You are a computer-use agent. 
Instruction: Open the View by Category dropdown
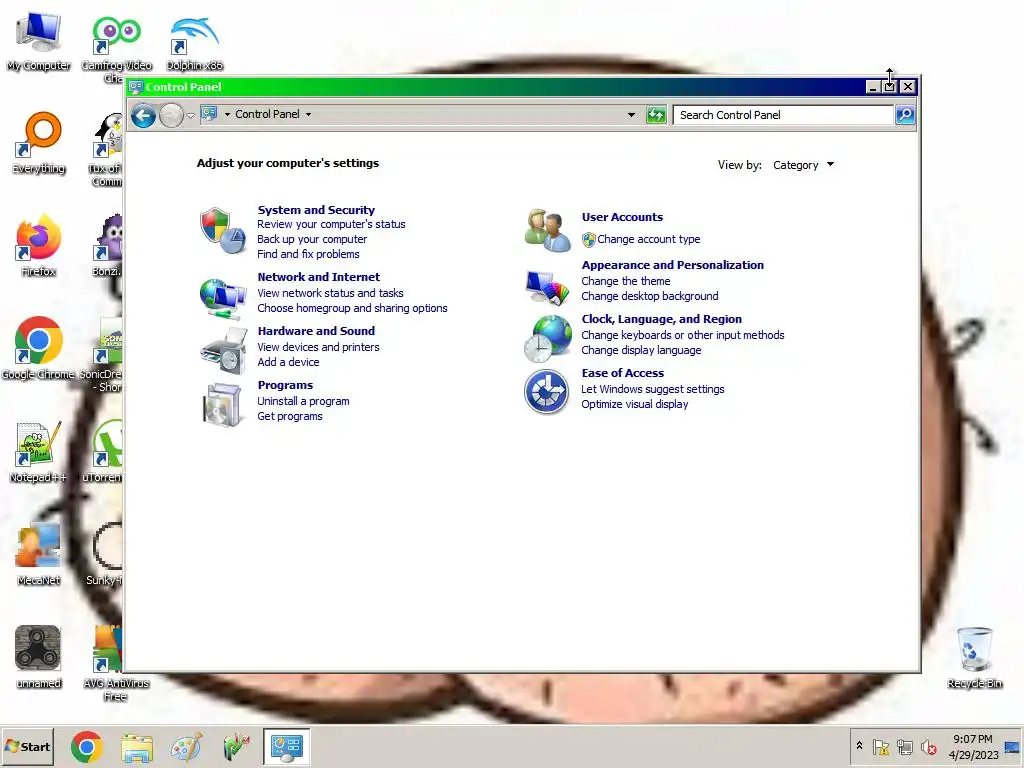(803, 165)
